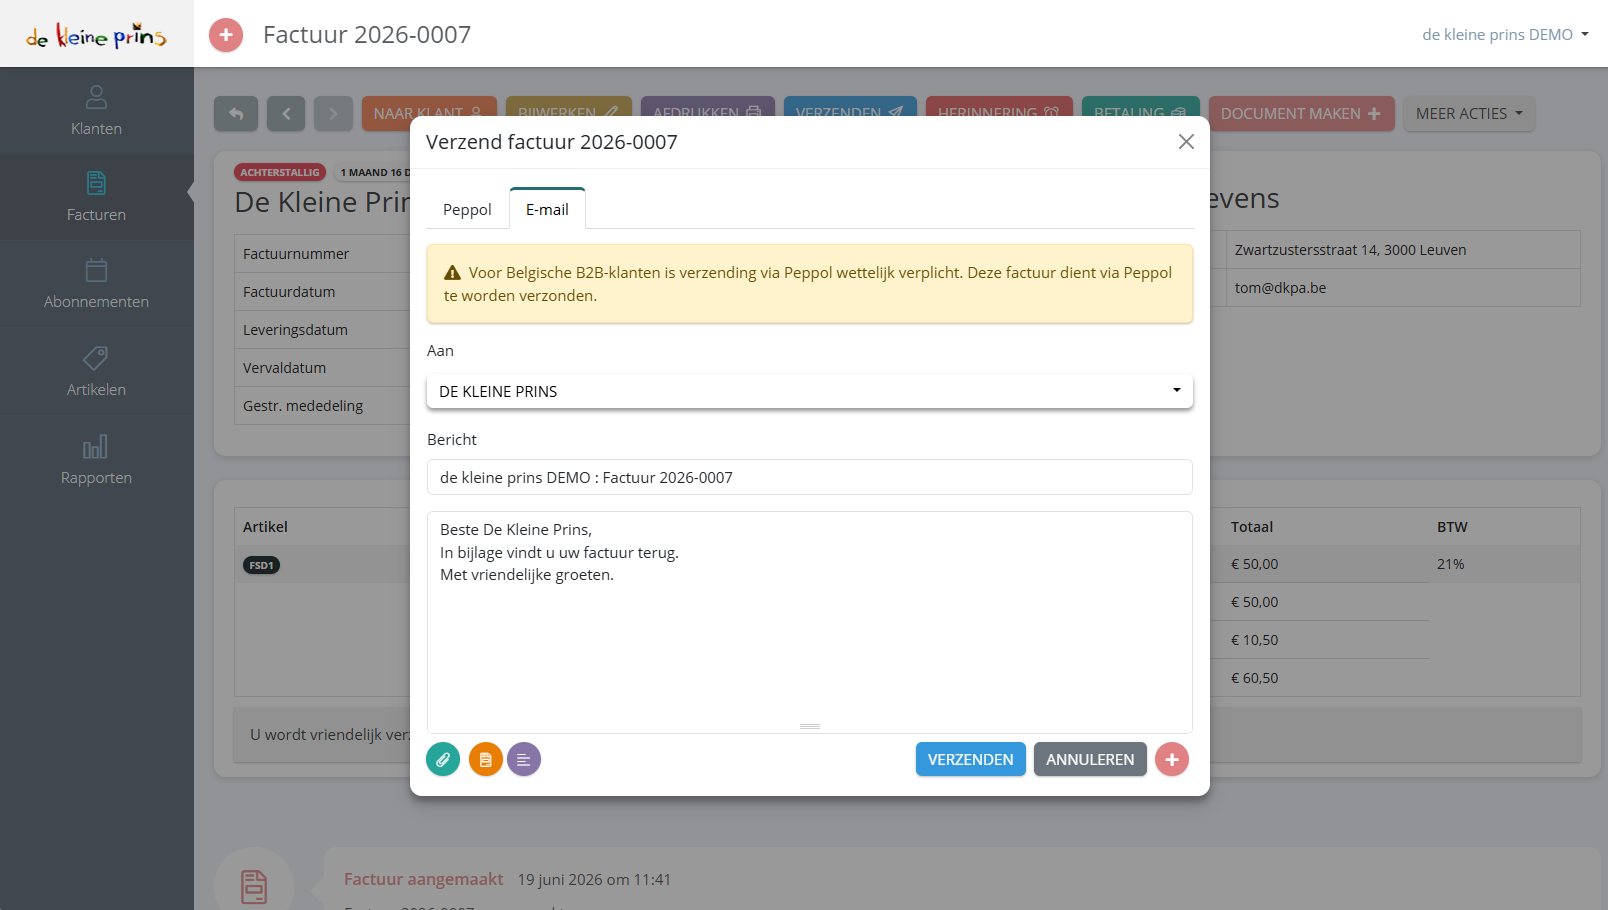Click the red plus button next to title

pos(226,35)
